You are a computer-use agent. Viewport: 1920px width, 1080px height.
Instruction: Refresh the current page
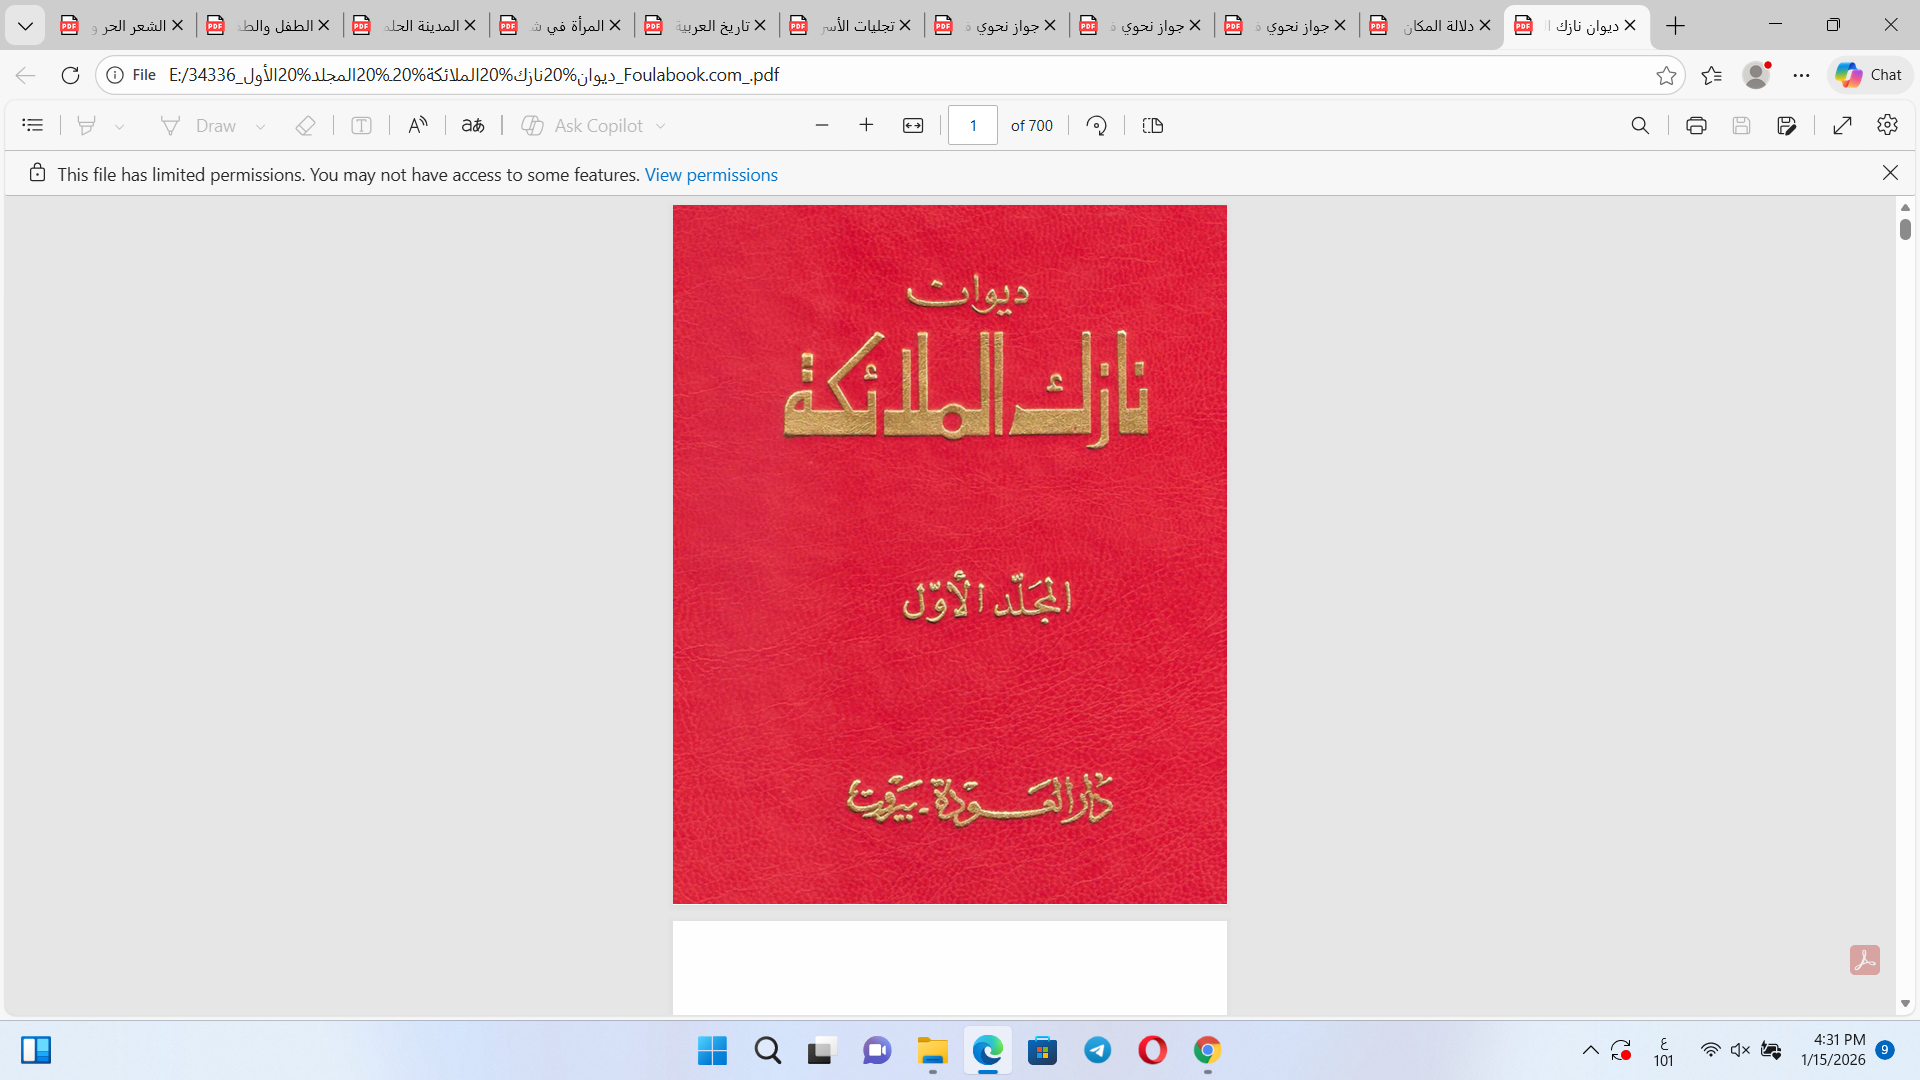pyautogui.click(x=70, y=75)
